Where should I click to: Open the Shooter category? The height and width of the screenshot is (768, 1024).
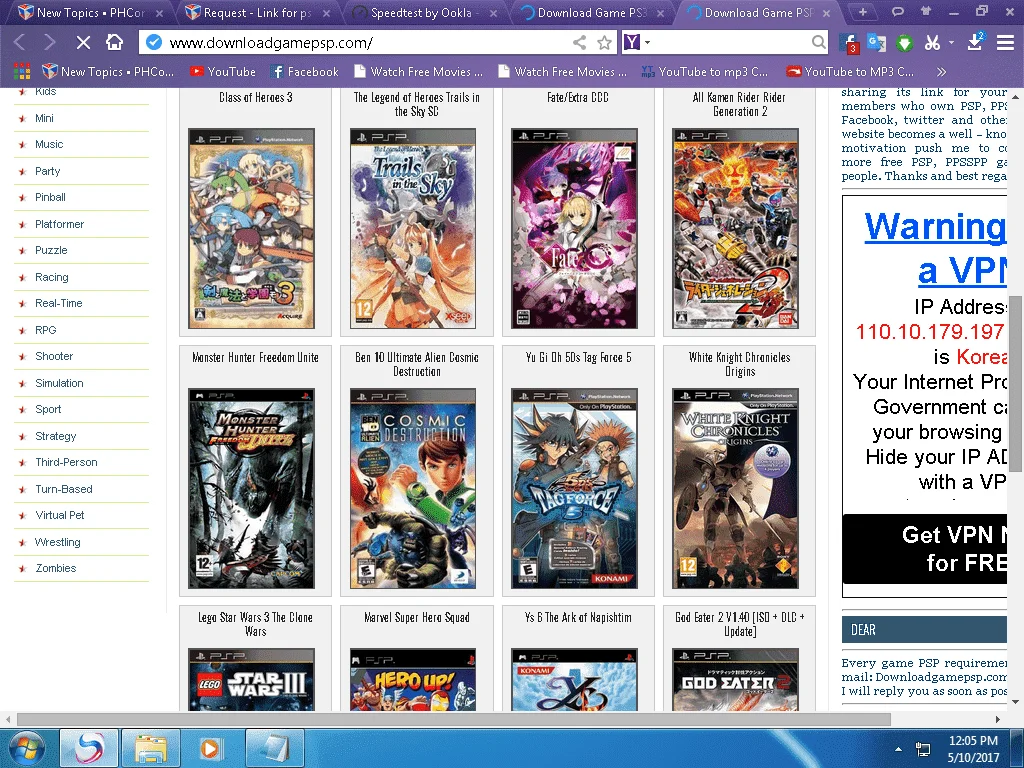[x=54, y=356]
